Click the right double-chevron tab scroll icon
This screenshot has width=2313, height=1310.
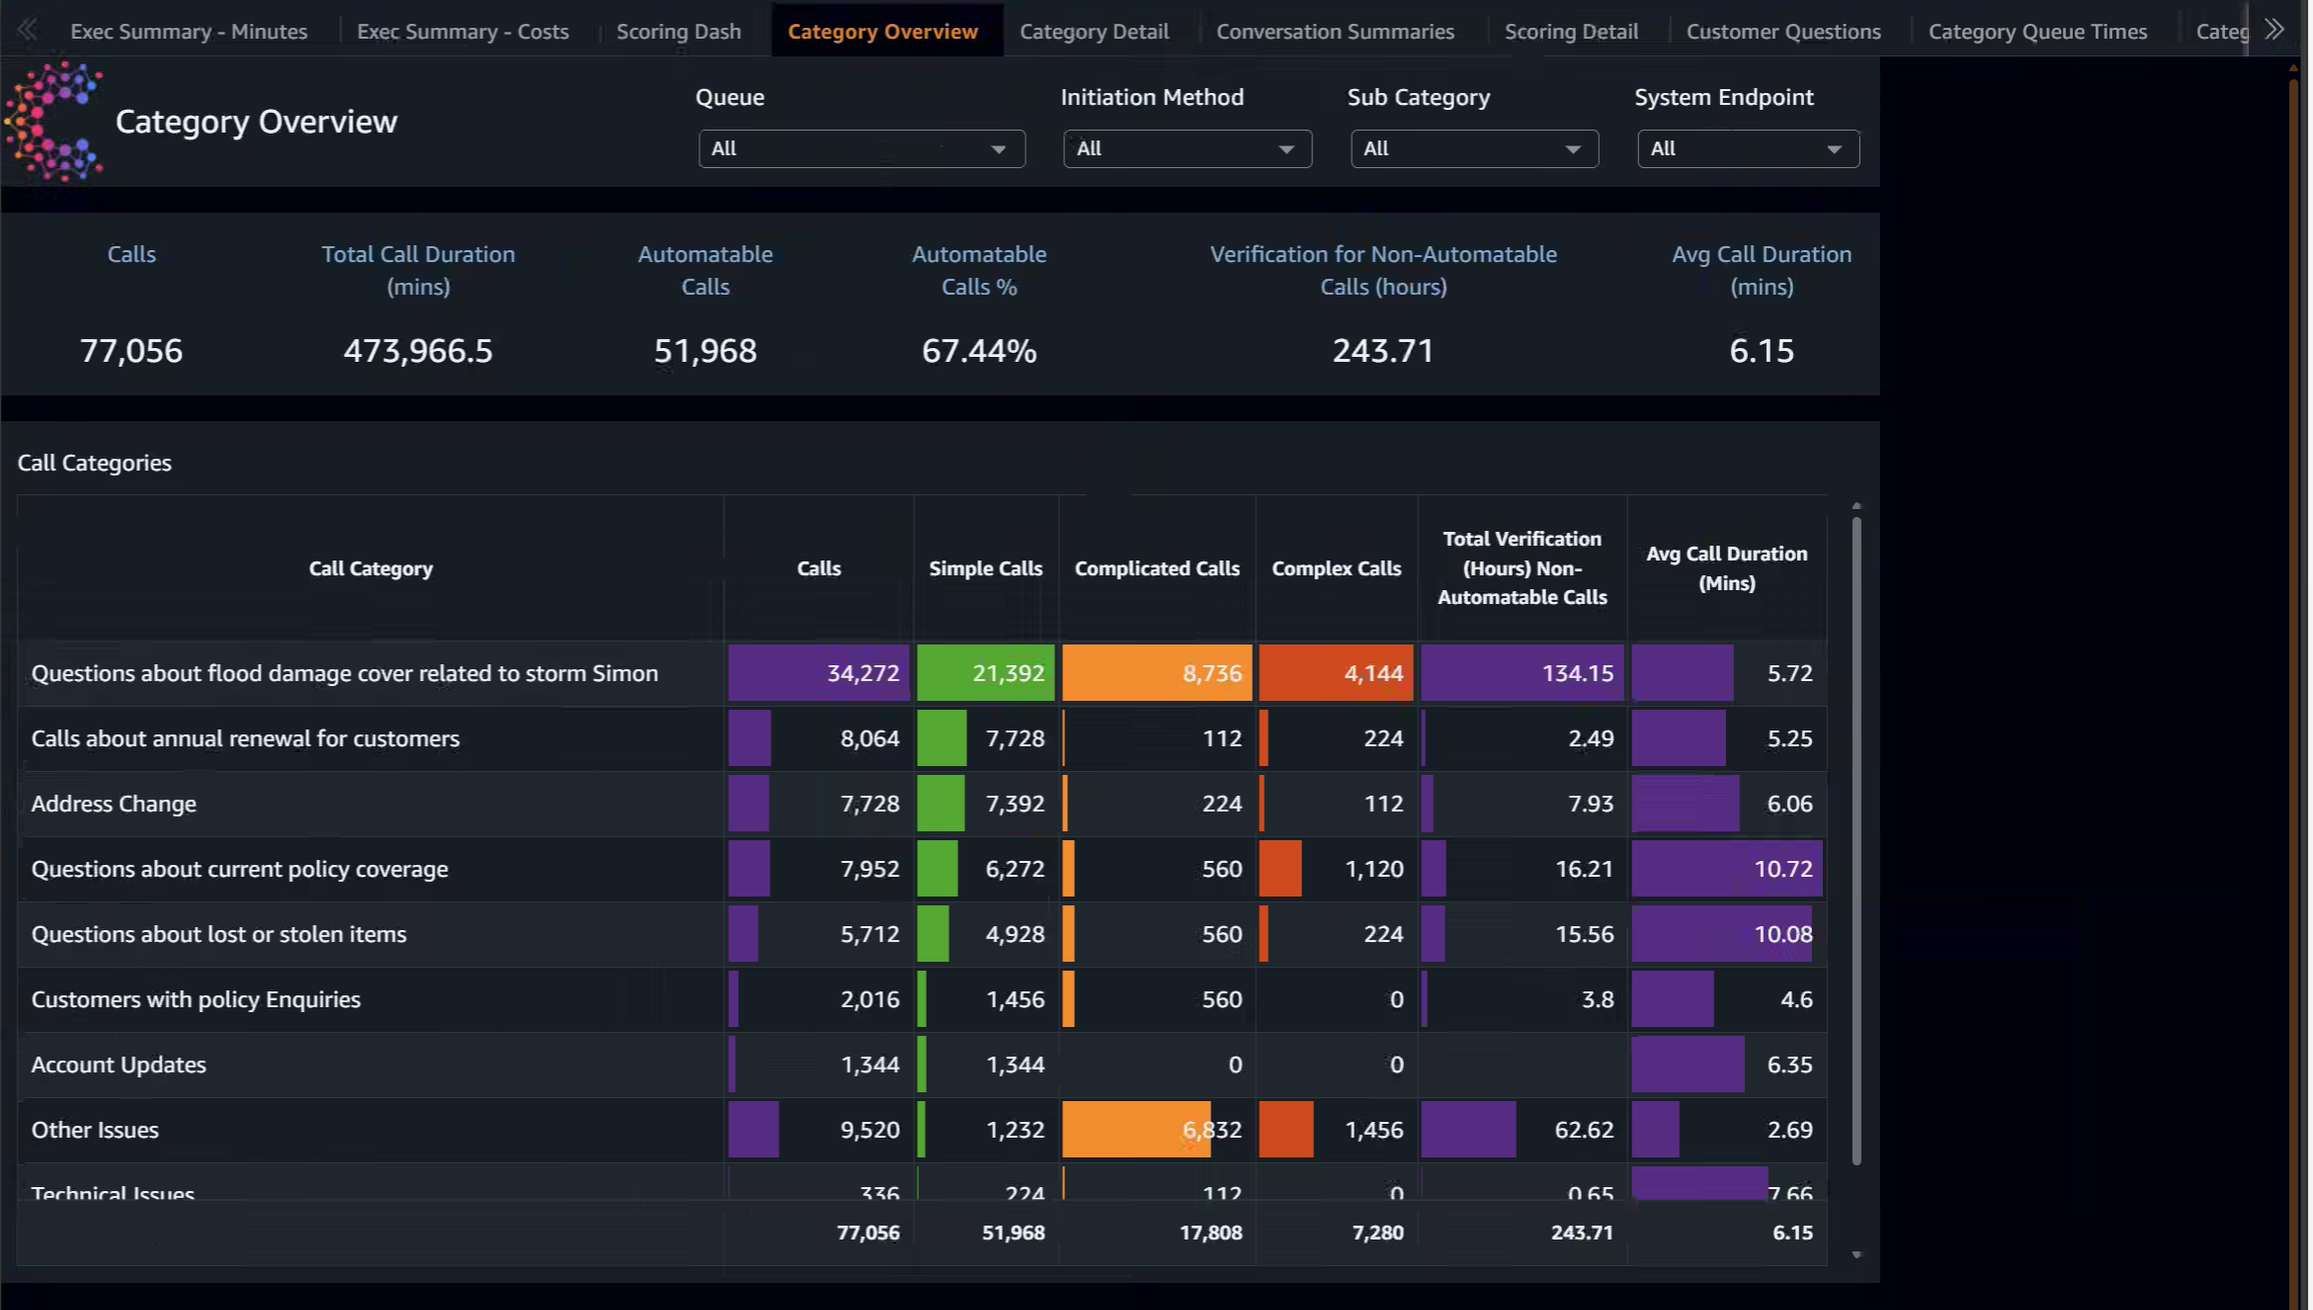[x=2274, y=29]
